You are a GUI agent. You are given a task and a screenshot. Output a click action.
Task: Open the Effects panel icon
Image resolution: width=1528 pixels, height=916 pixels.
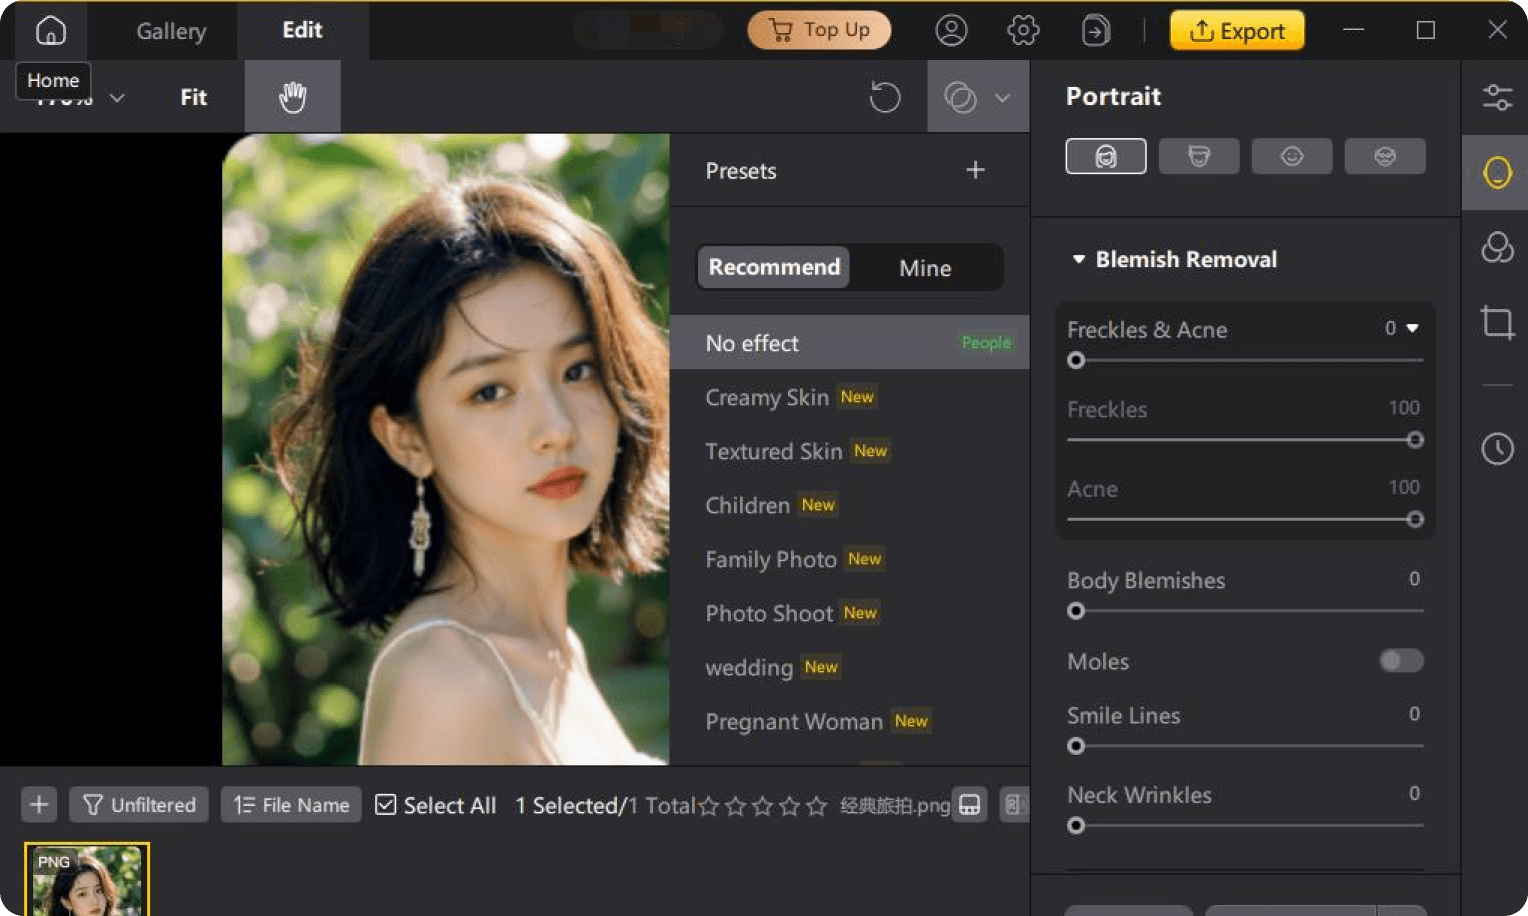pos(1497,248)
